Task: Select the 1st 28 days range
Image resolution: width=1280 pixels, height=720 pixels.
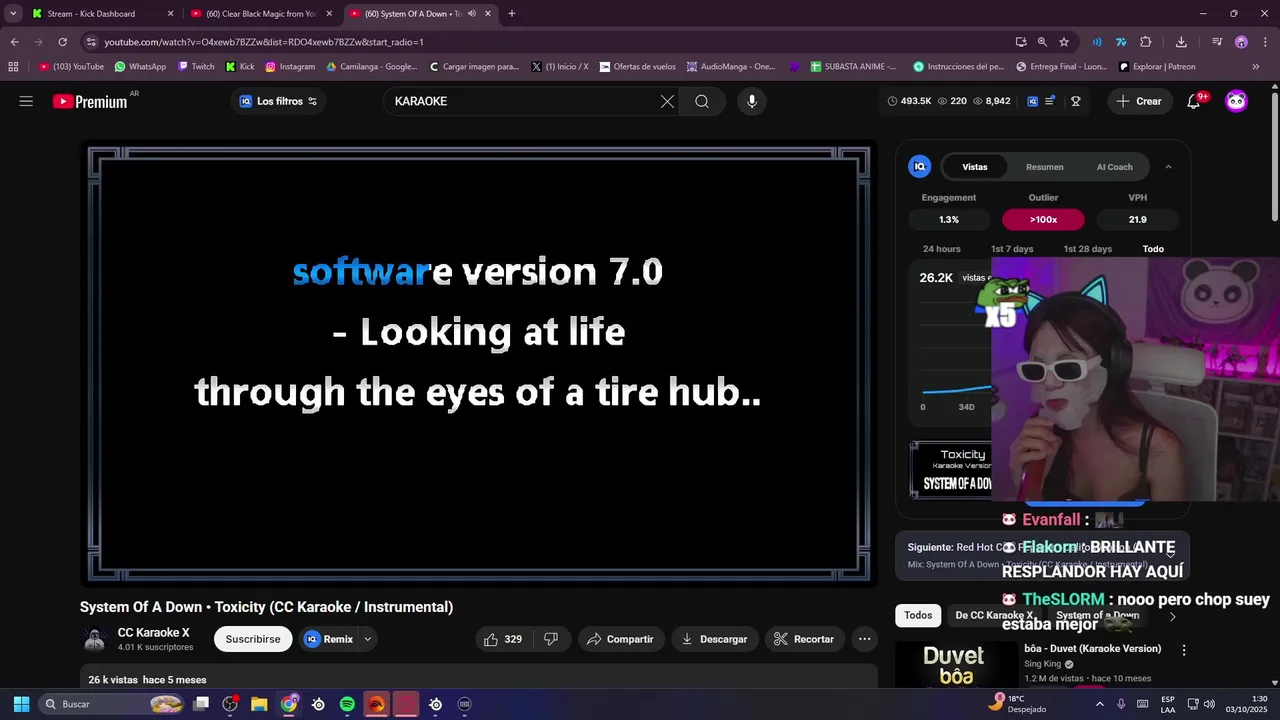Action: (1087, 249)
